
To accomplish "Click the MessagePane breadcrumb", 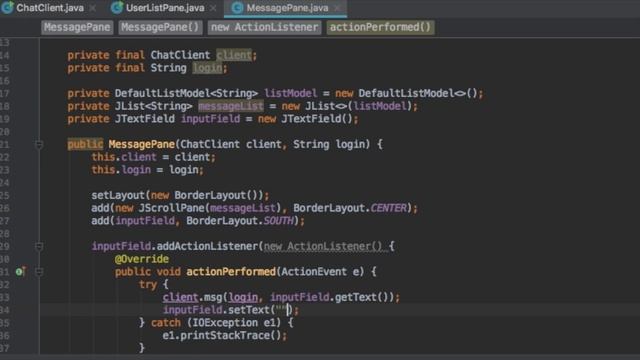I will pos(77,27).
